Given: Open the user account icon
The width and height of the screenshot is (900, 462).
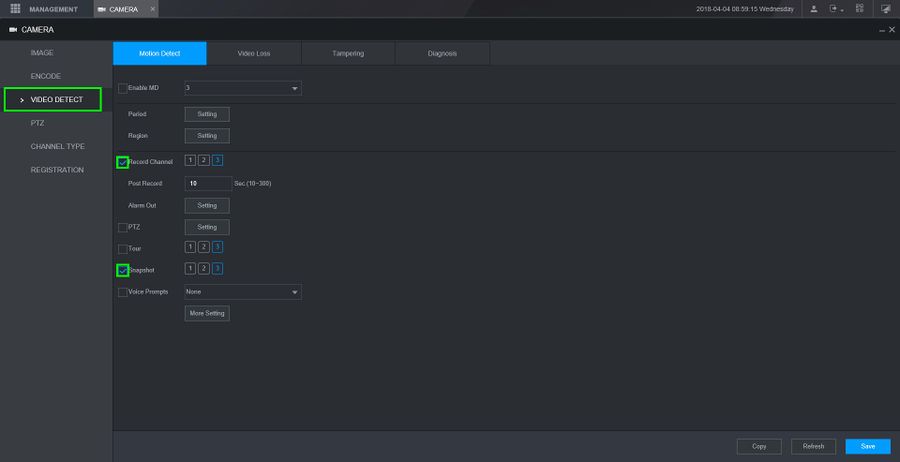Looking at the screenshot, I should point(814,9).
